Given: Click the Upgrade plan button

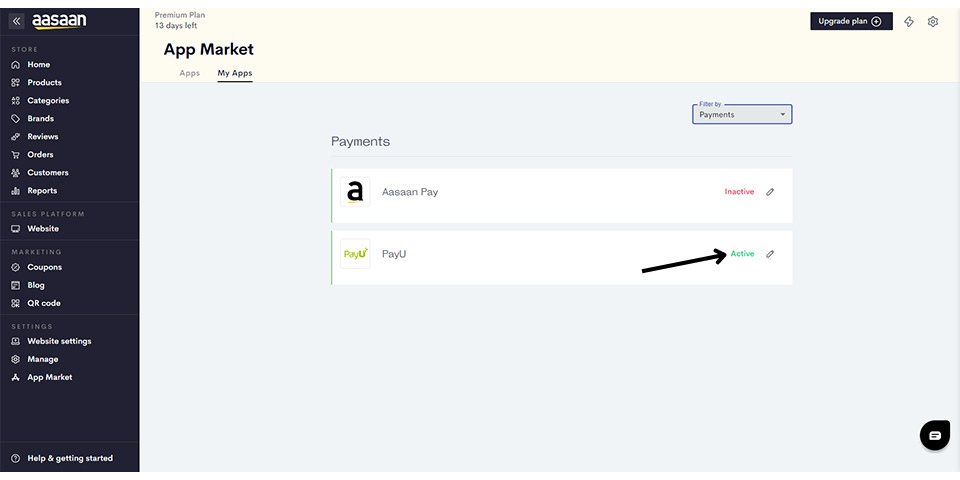Looking at the screenshot, I should coord(850,21).
